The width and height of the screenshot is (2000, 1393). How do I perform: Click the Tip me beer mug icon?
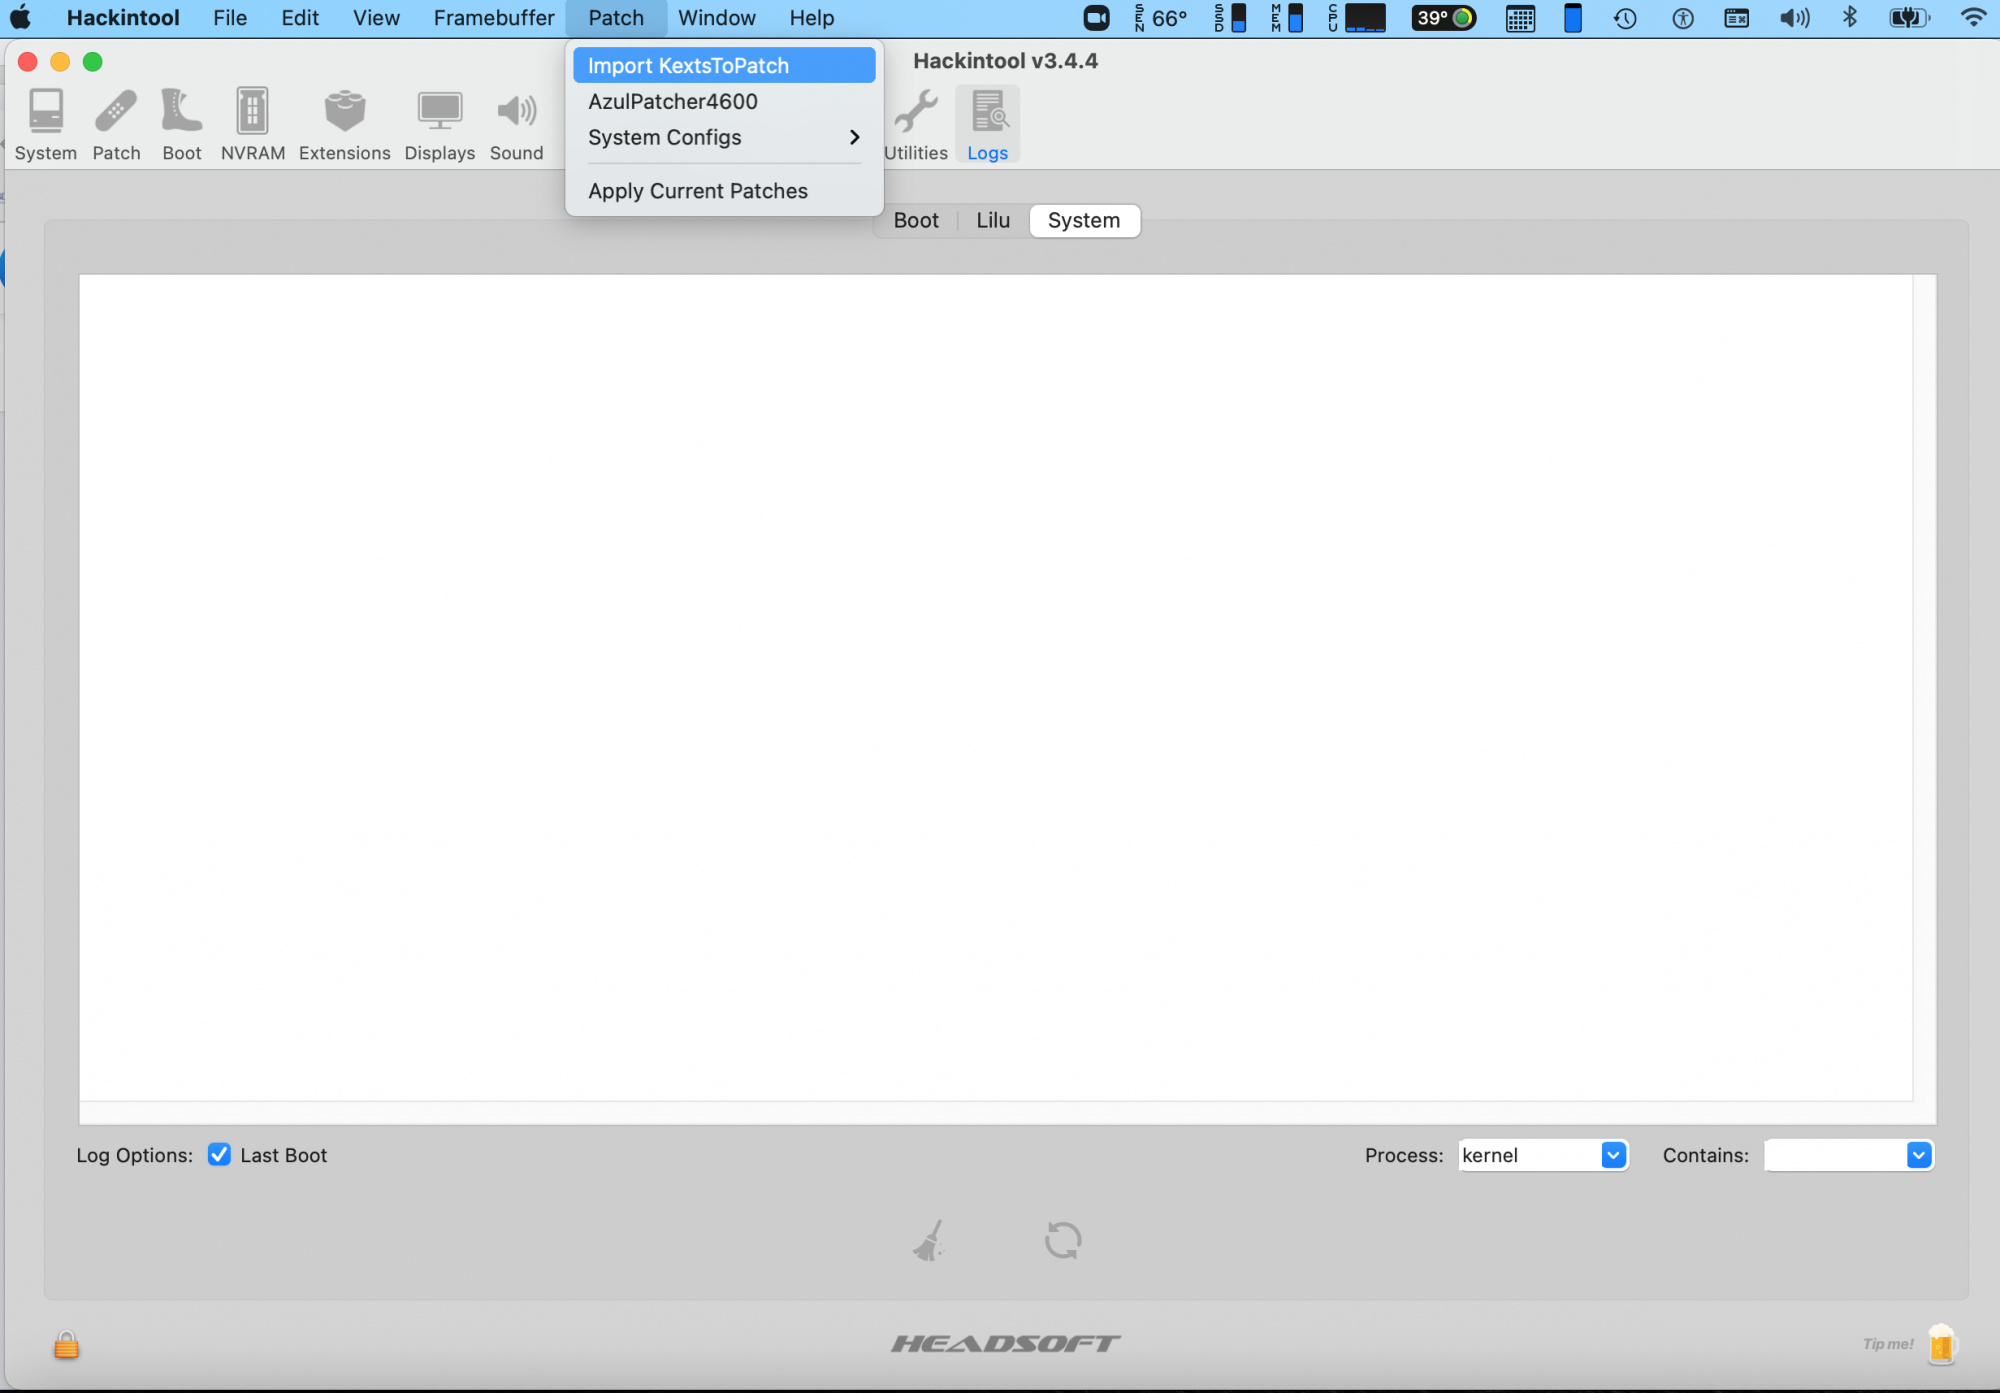point(1941,1343)
